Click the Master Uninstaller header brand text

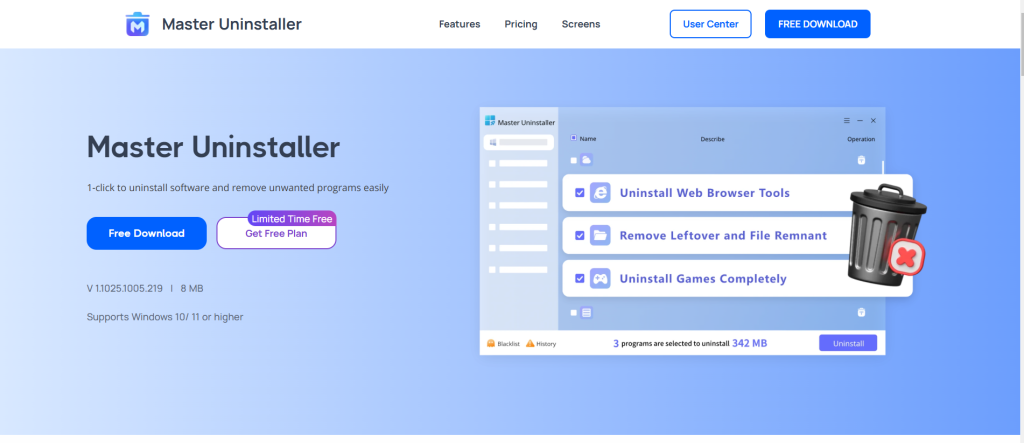tap(232, 24)
